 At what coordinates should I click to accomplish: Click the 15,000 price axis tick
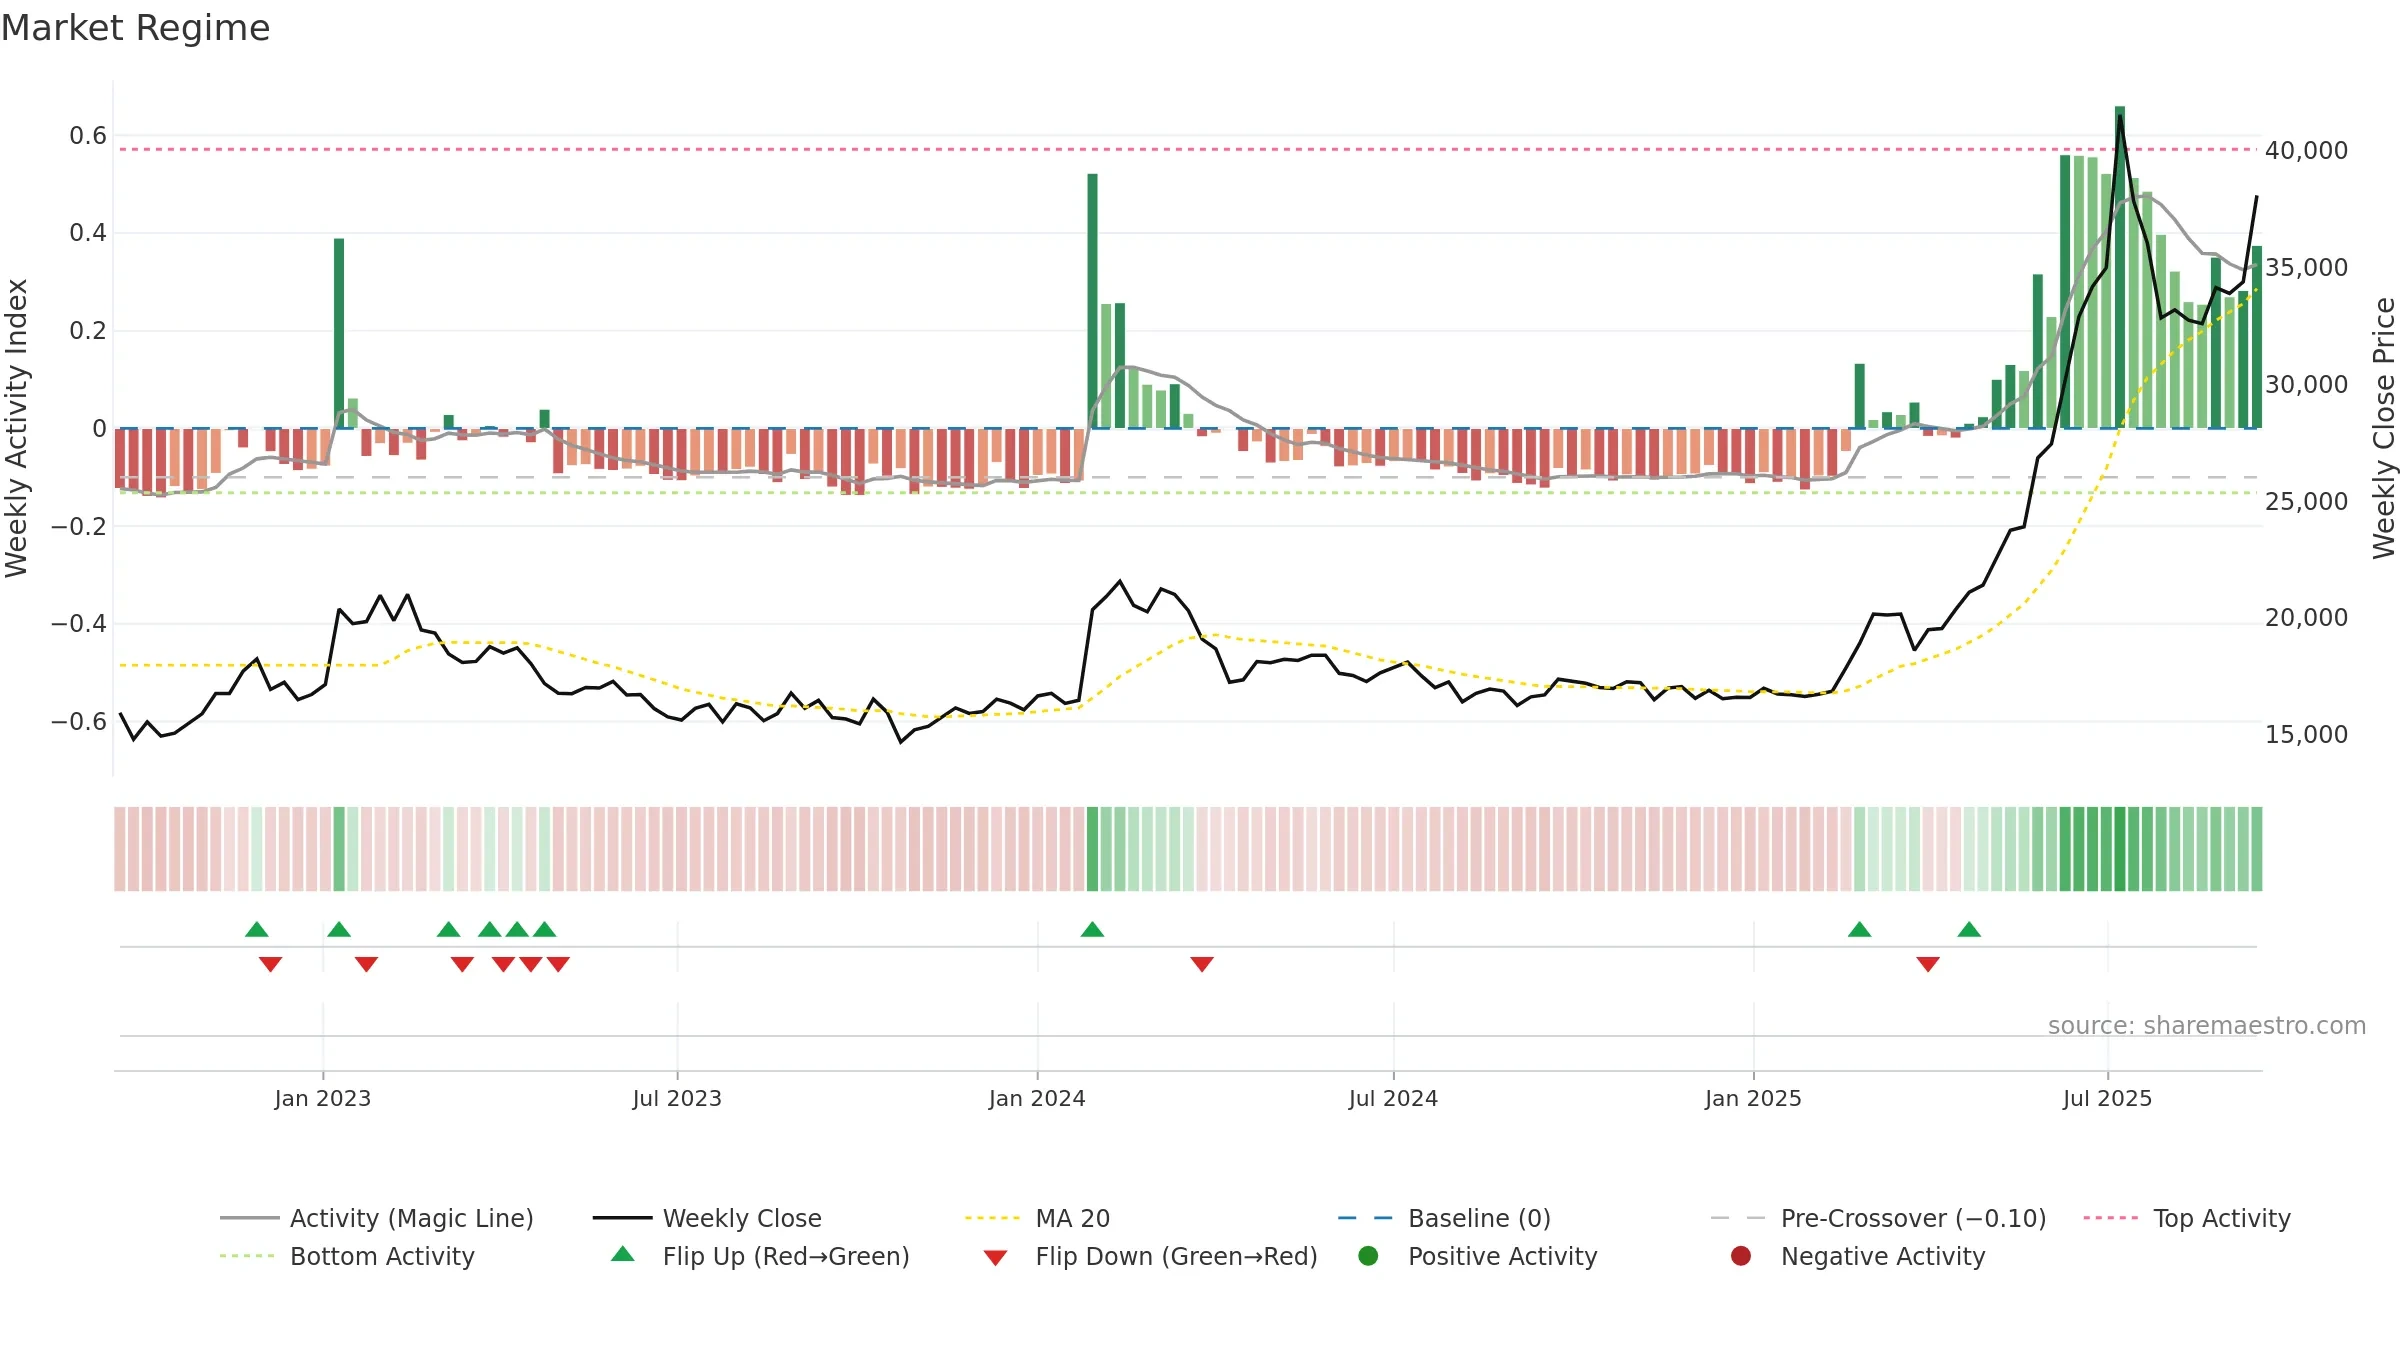pos(2306,735)
